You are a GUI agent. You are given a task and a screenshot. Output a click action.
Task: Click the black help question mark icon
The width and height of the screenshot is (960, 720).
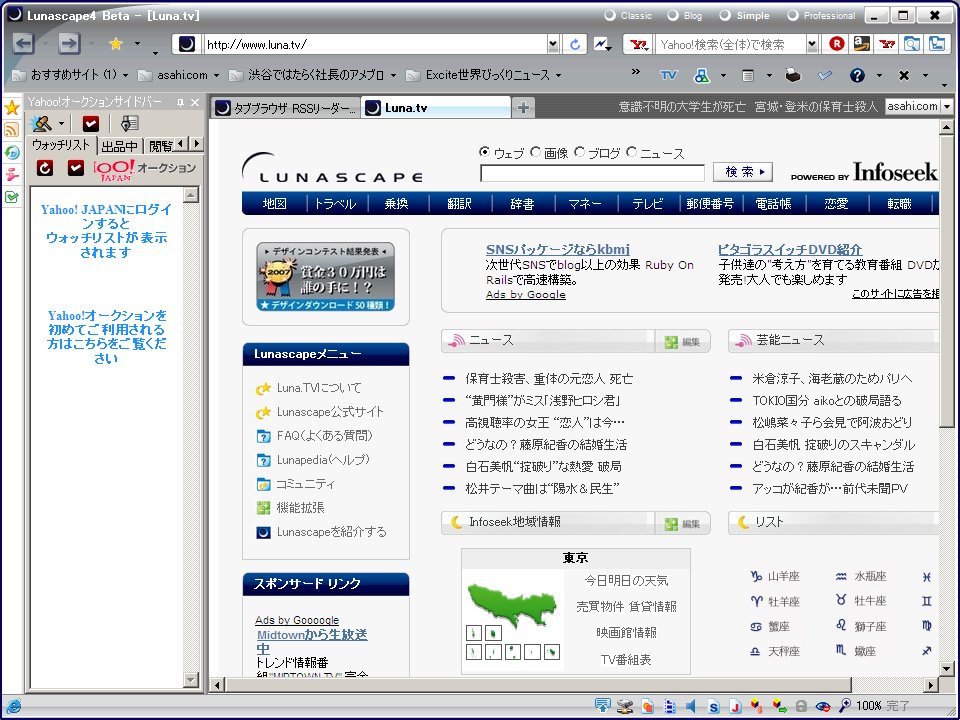[x=857, y=75]
